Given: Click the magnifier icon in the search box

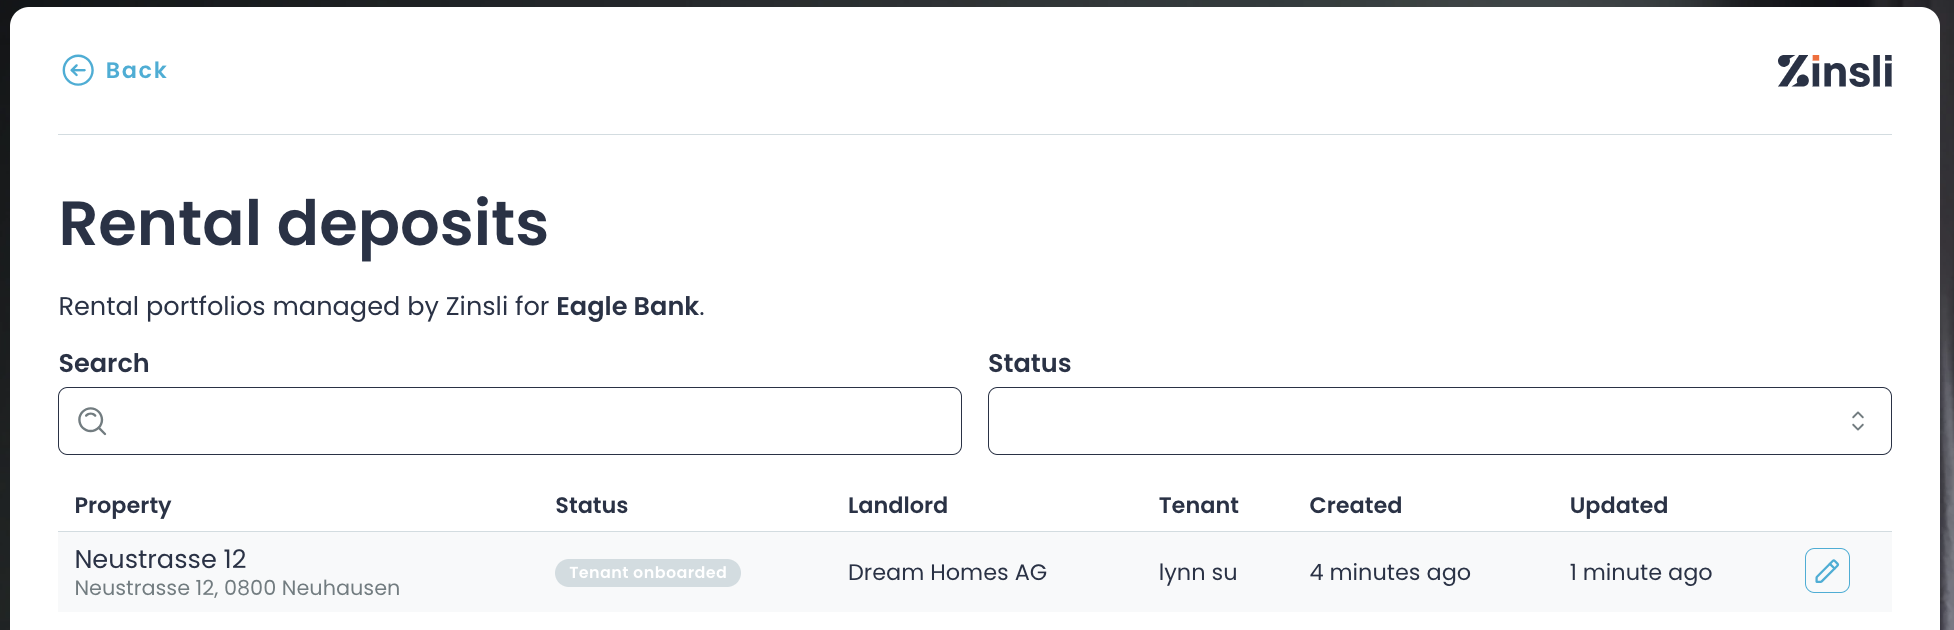Looking at the screenshot, I should coord(92,421).
